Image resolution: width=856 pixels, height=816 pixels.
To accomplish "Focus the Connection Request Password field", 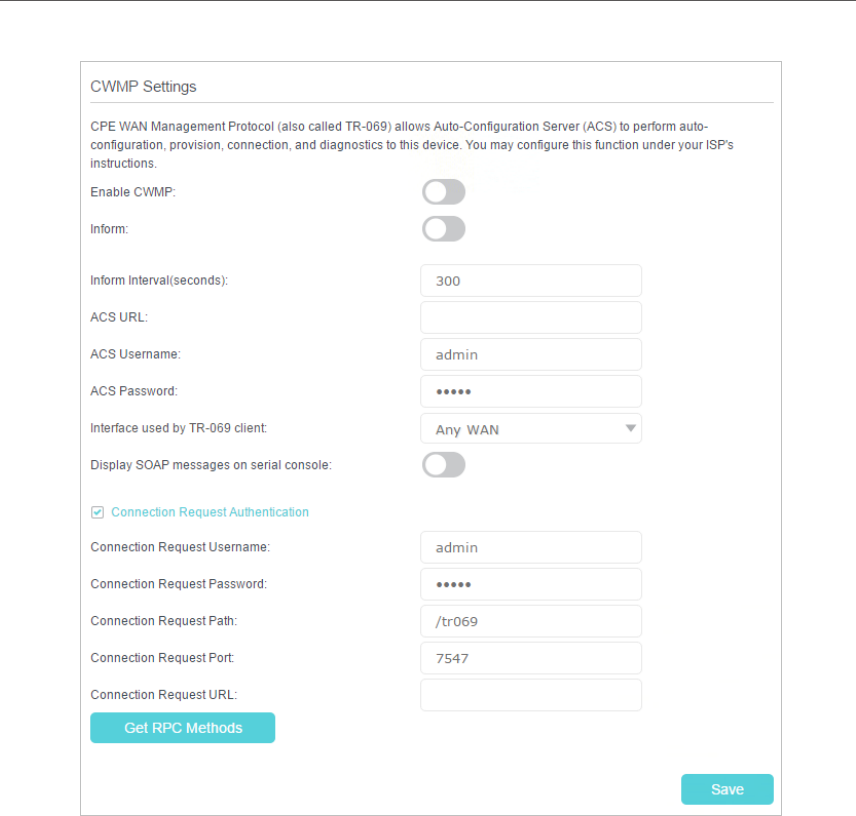I will (x=530, y=584).
